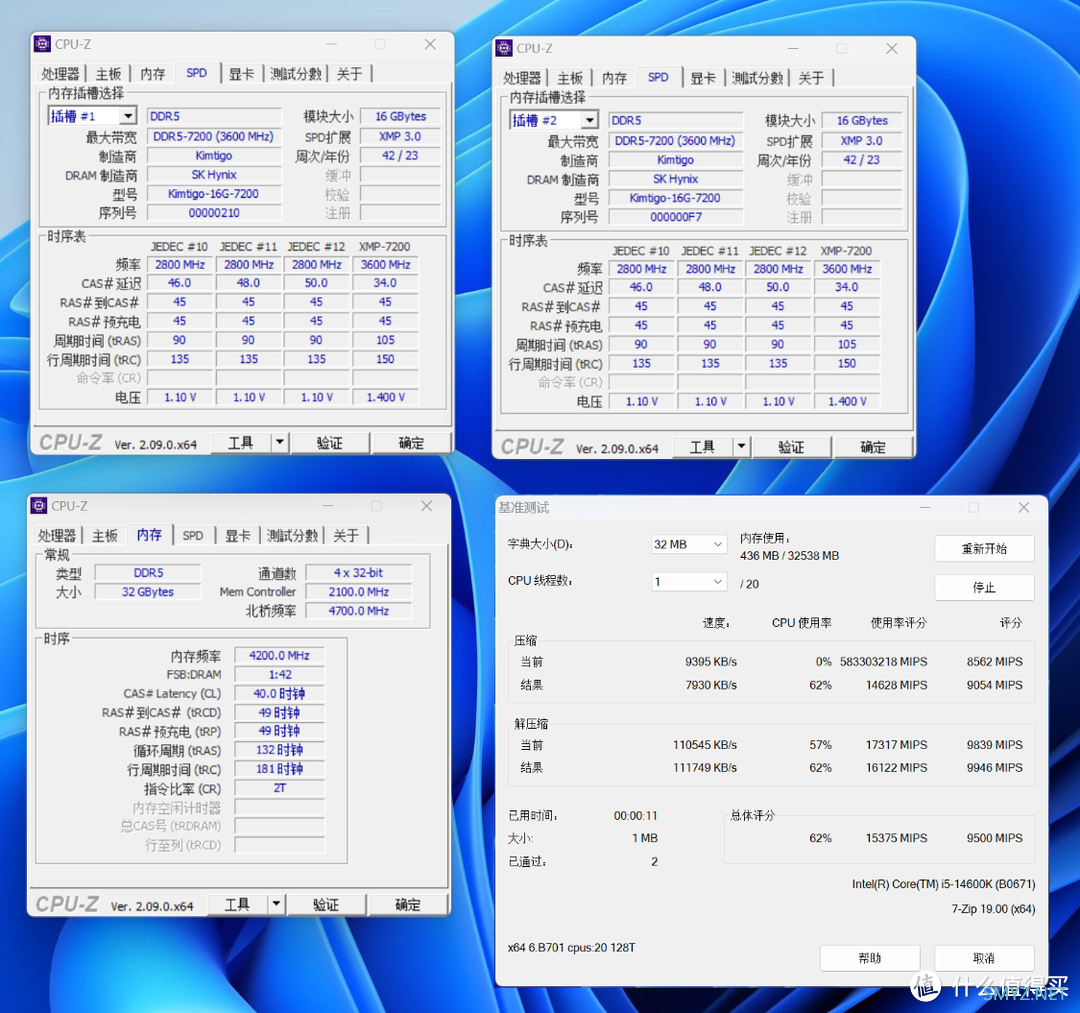Click Intel Core i5-14600K processor text
The image size is (1080, 1013).
pyautogui.click(x=943, y=884)
